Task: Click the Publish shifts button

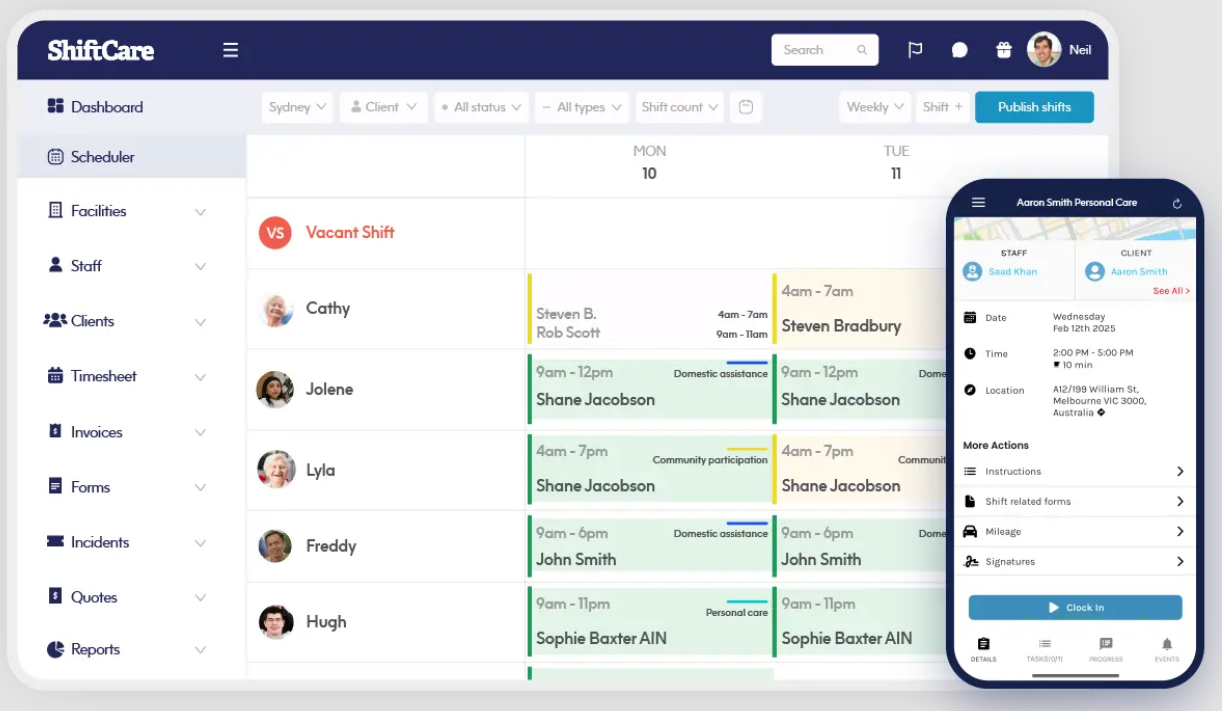Action: (x=1034, y=107)
